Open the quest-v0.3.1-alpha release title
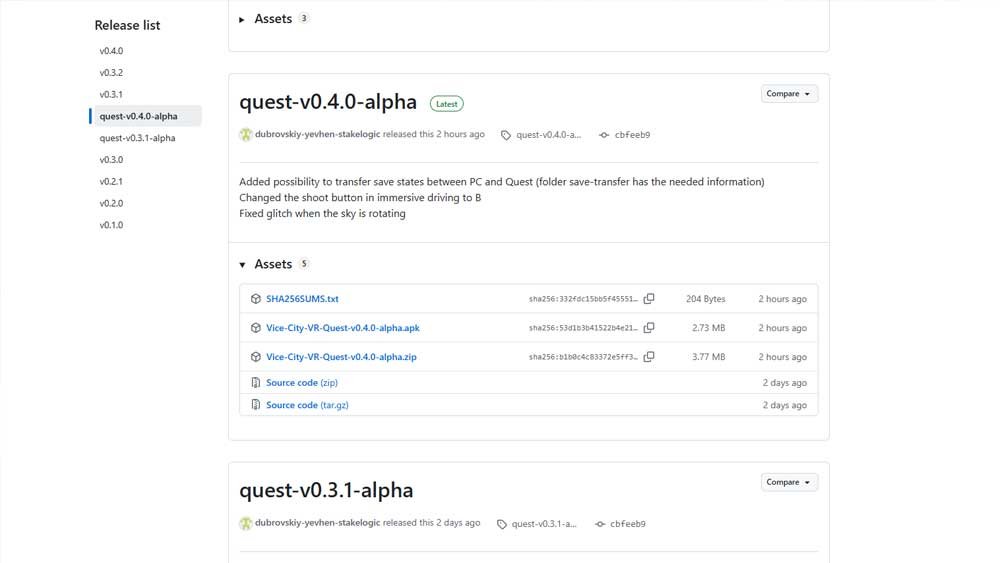Viewport: 1000px width, 563px height. coord(326,490)
